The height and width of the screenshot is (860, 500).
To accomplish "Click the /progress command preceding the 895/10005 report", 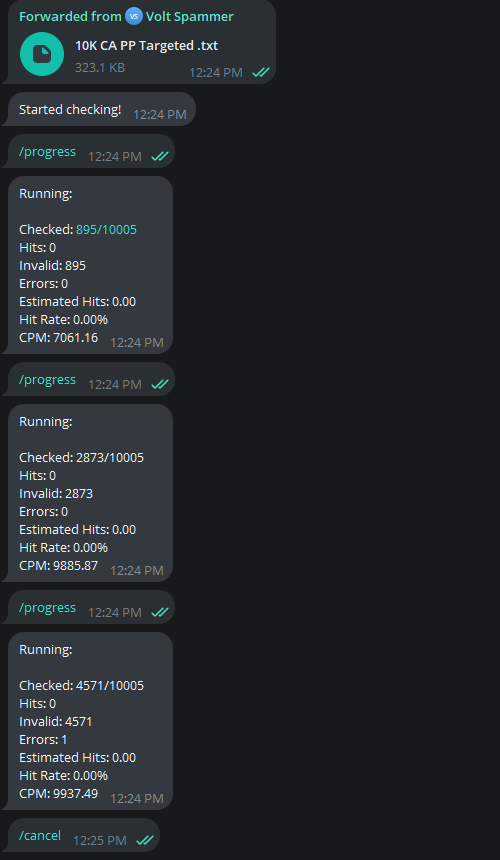I will (x=48, y=152).
